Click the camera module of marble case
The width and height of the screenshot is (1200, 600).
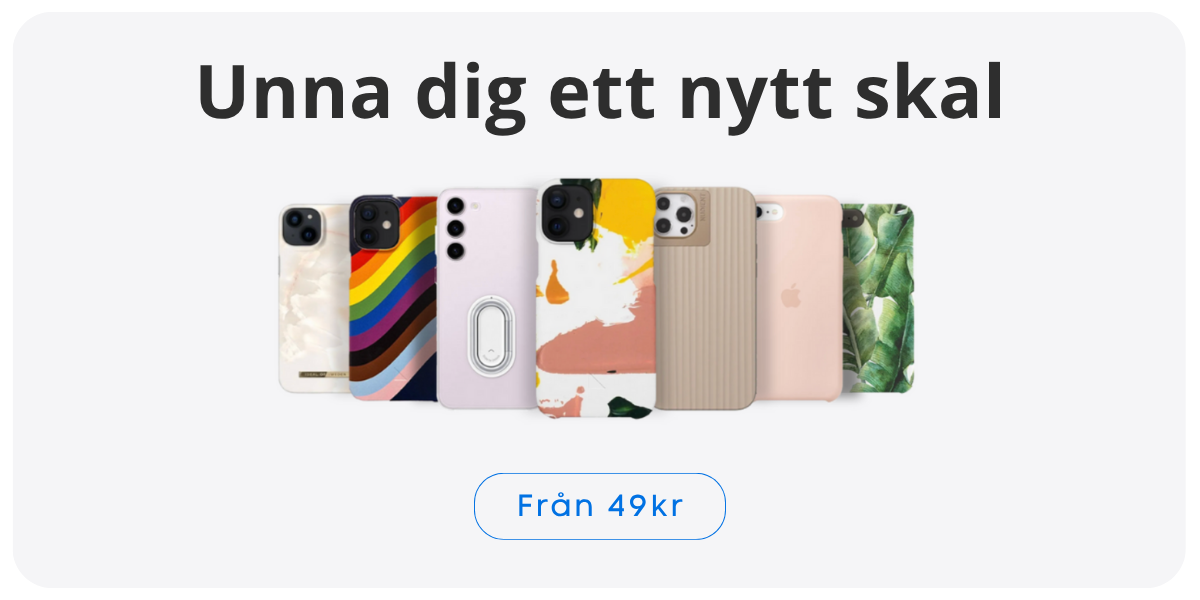click(302, 225)
